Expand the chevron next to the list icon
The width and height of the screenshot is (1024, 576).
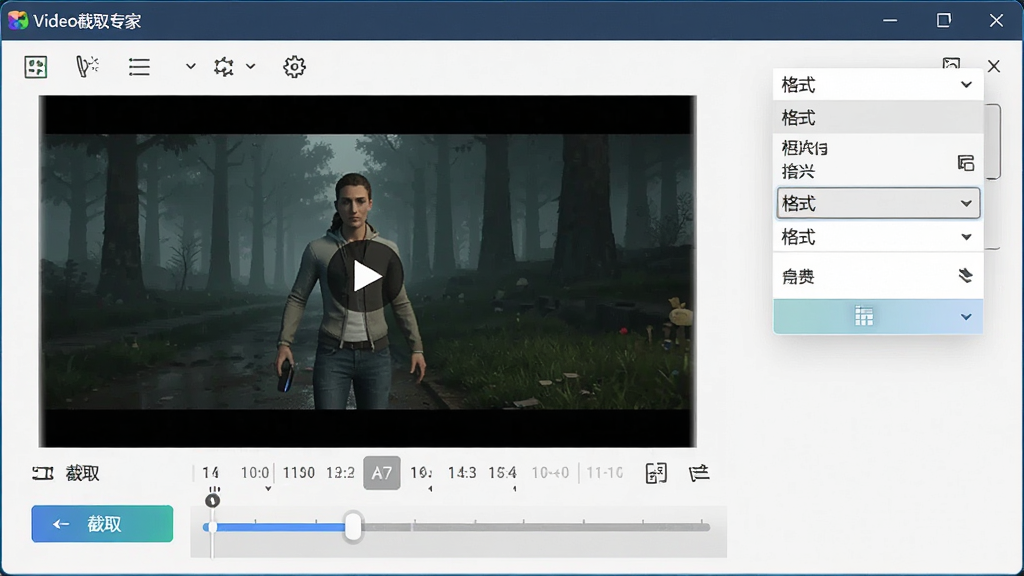click(x=190, y=66)
